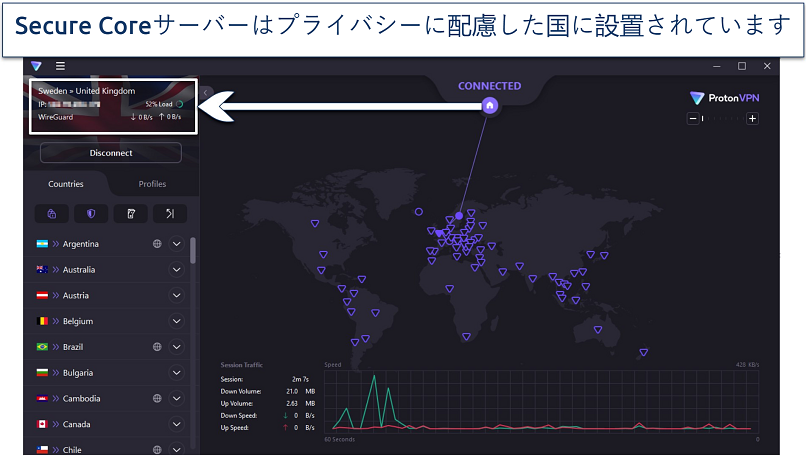Expand the Canada server list
Viewport: 806px width, 456px height.
177,424
